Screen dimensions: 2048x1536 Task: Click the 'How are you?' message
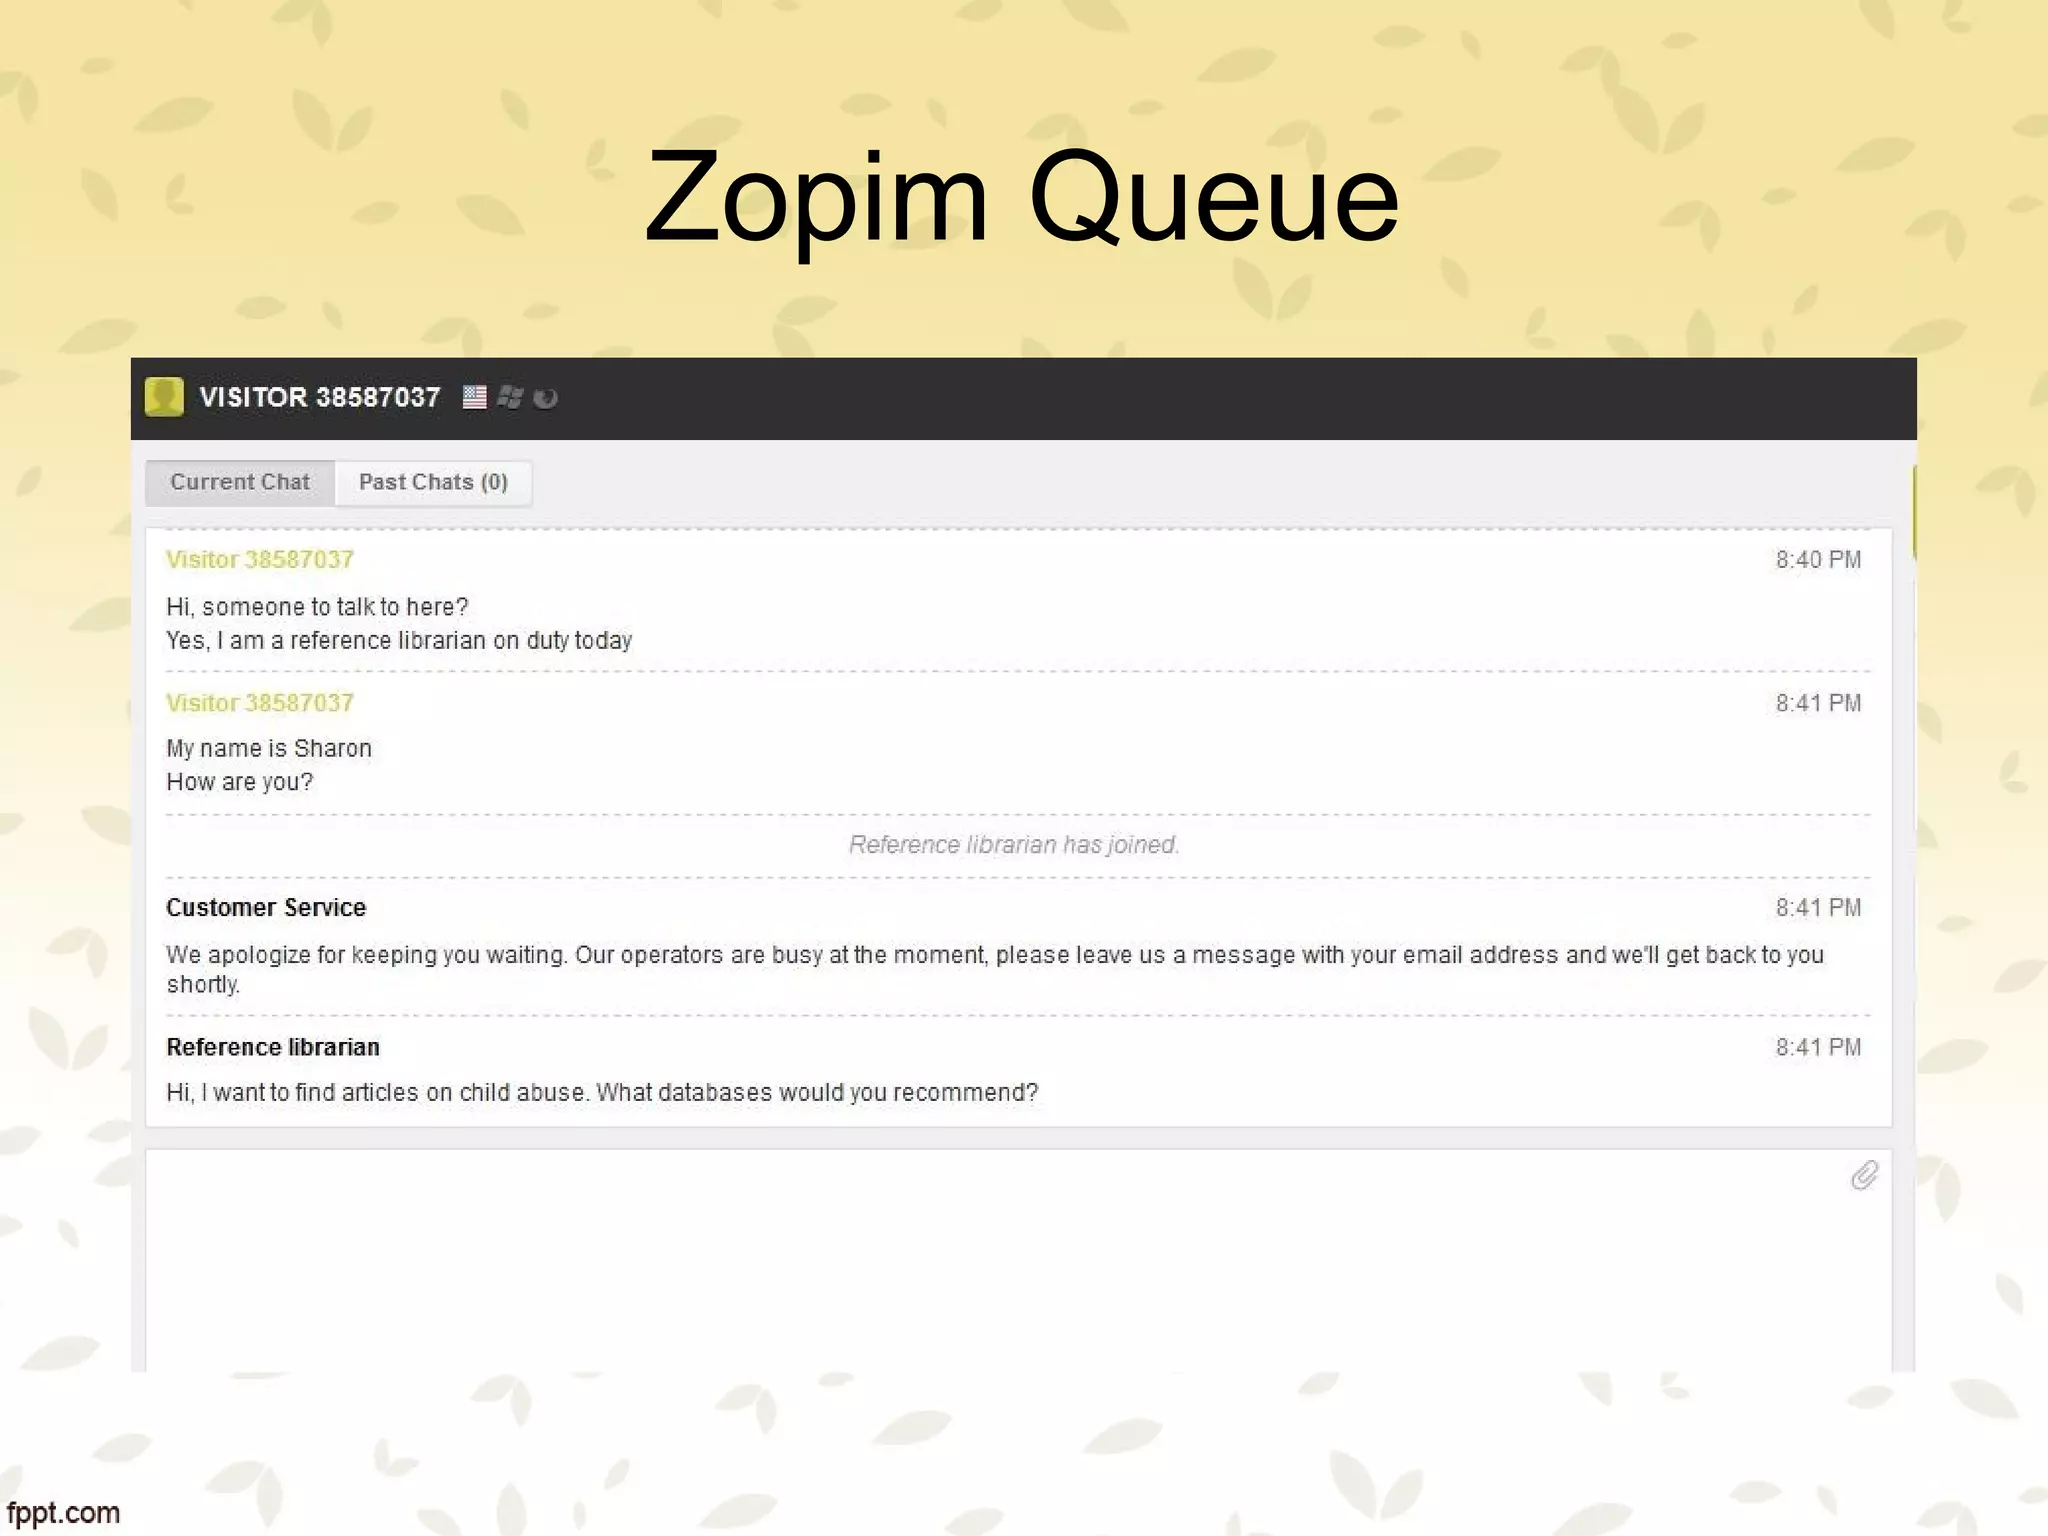point(240,782)
